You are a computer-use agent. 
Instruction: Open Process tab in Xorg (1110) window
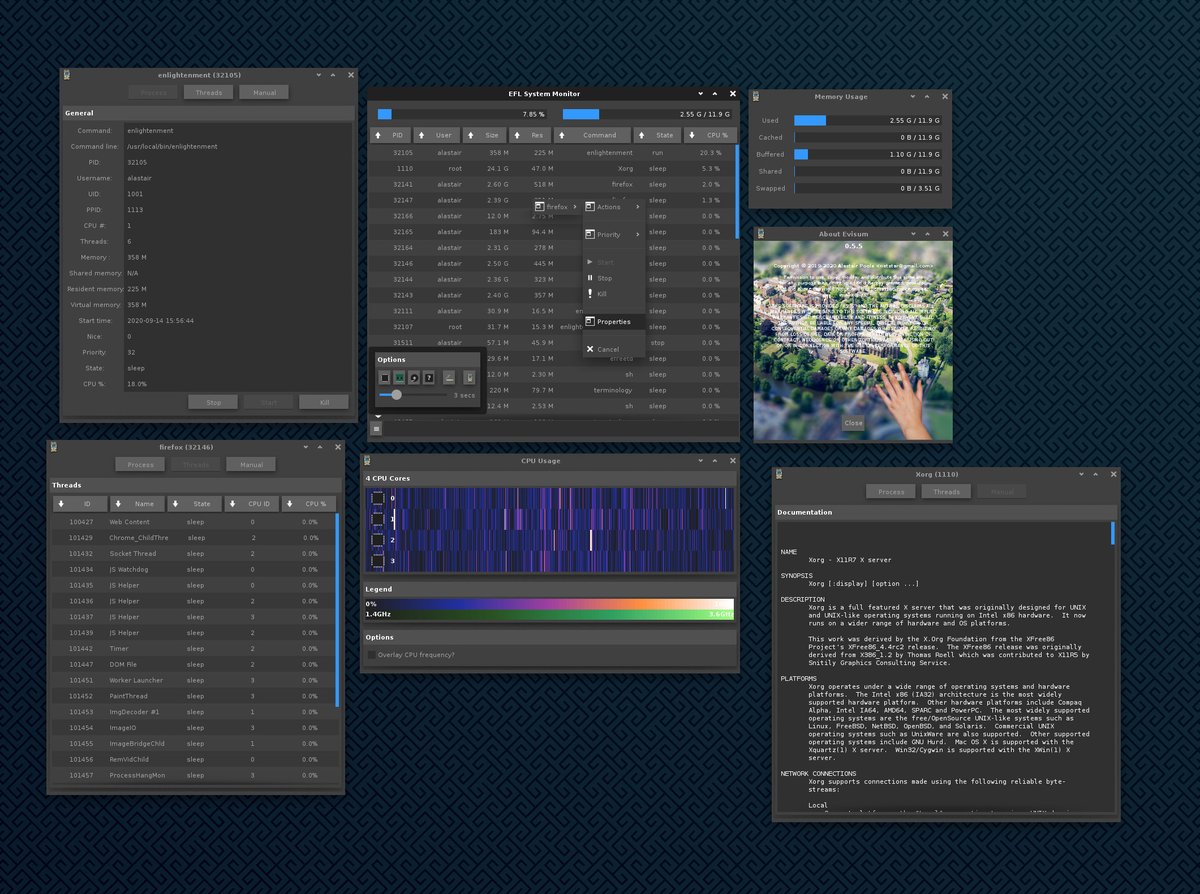click(x=891, y=491)
